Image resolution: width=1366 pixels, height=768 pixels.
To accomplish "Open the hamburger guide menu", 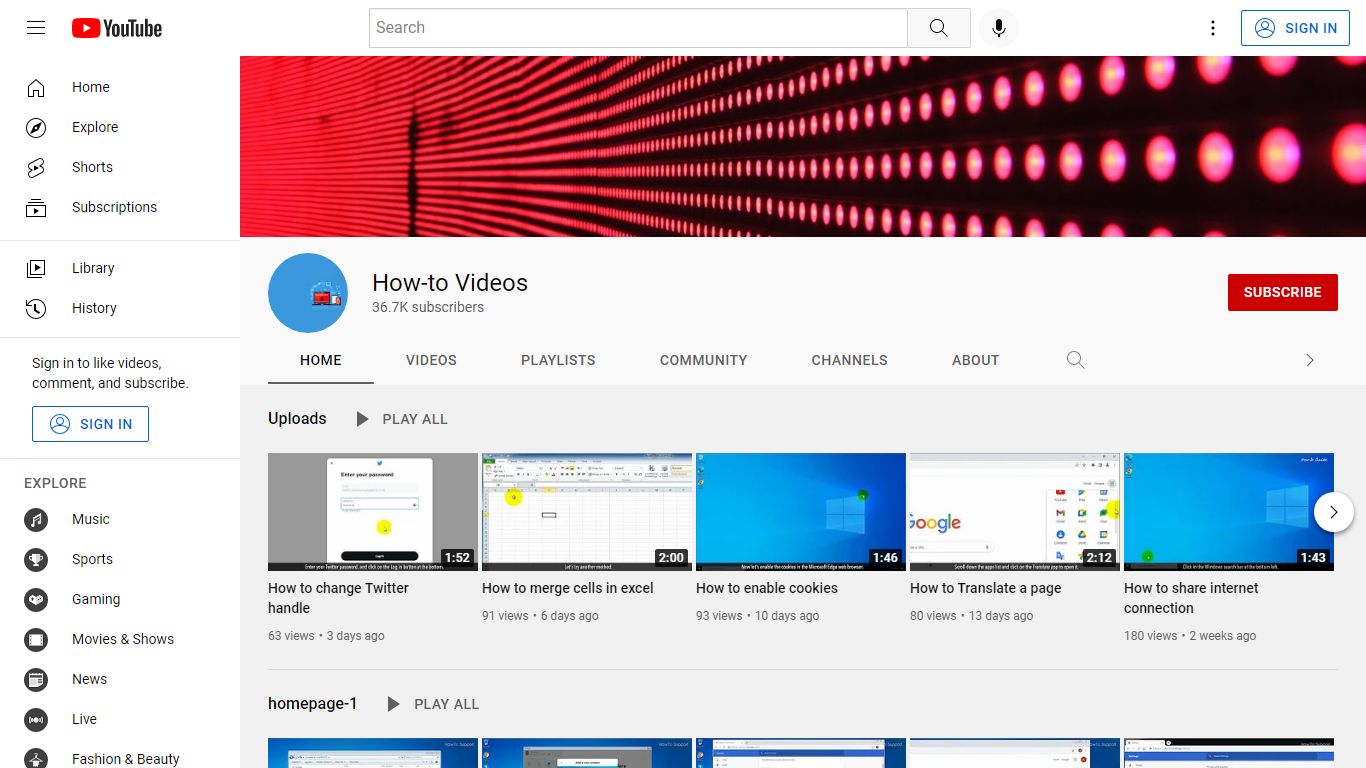I will pyautogui.click(x=36, y=28).
